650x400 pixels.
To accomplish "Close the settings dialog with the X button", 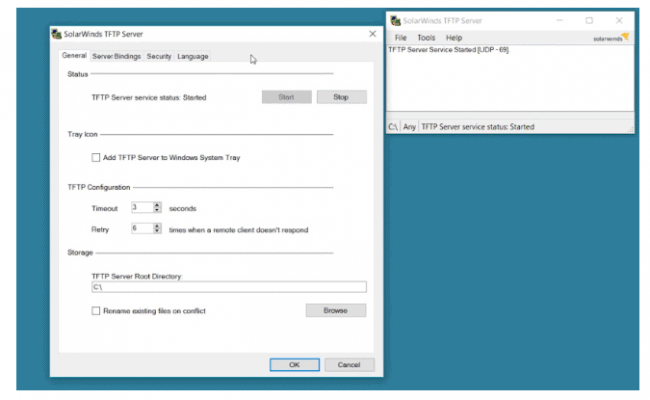I will click(x=373, y=34).
